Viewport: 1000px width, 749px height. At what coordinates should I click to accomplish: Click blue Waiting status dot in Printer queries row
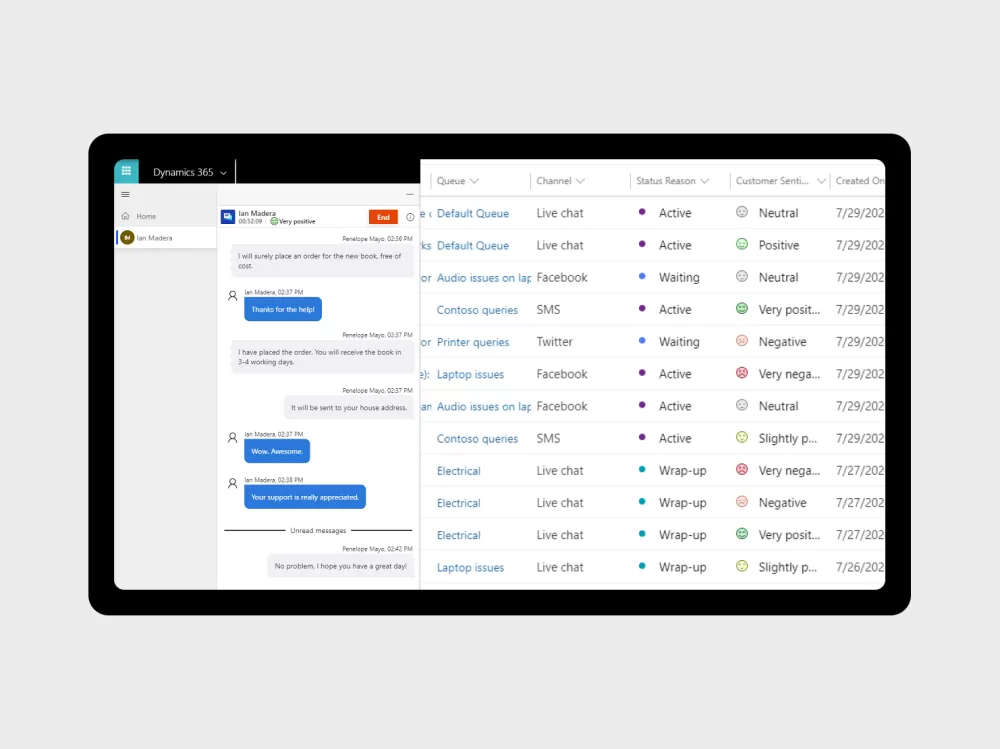click(642, 341)
